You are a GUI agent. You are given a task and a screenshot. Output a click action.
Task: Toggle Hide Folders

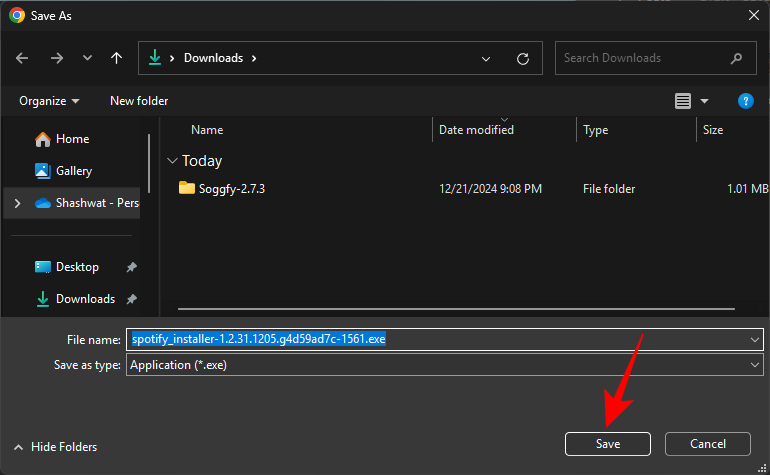pos(56,447)
